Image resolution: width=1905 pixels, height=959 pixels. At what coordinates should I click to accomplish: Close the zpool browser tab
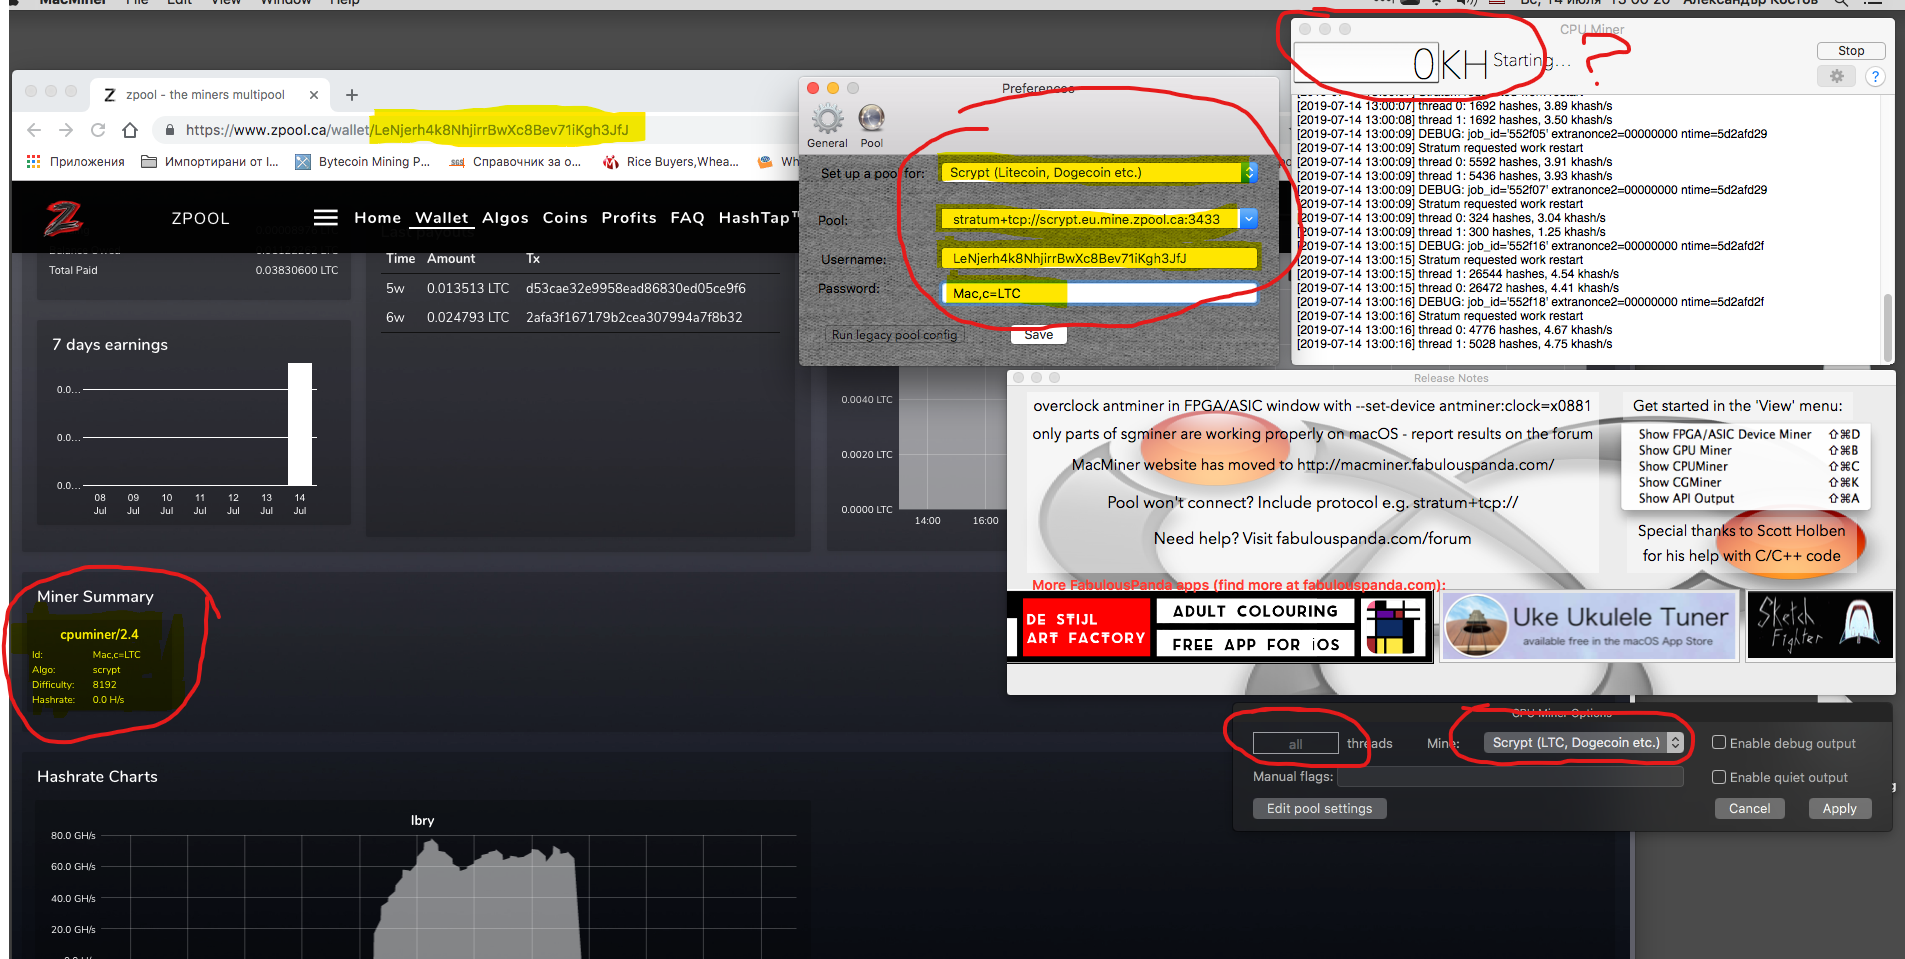(x=314, y=95)
